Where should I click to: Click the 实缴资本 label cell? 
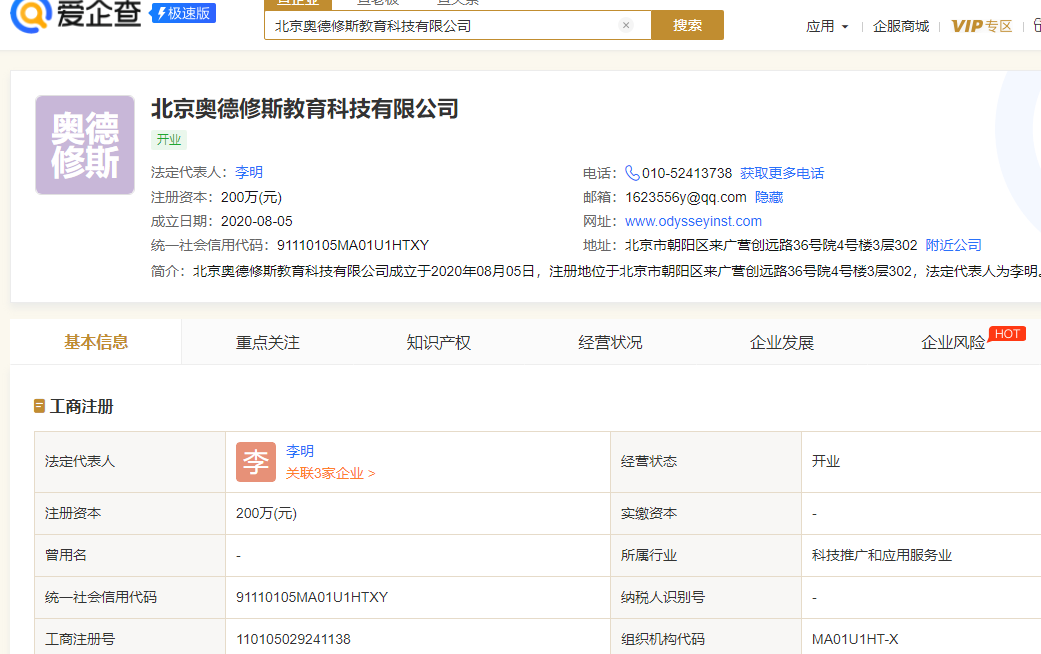pos(706,513)
